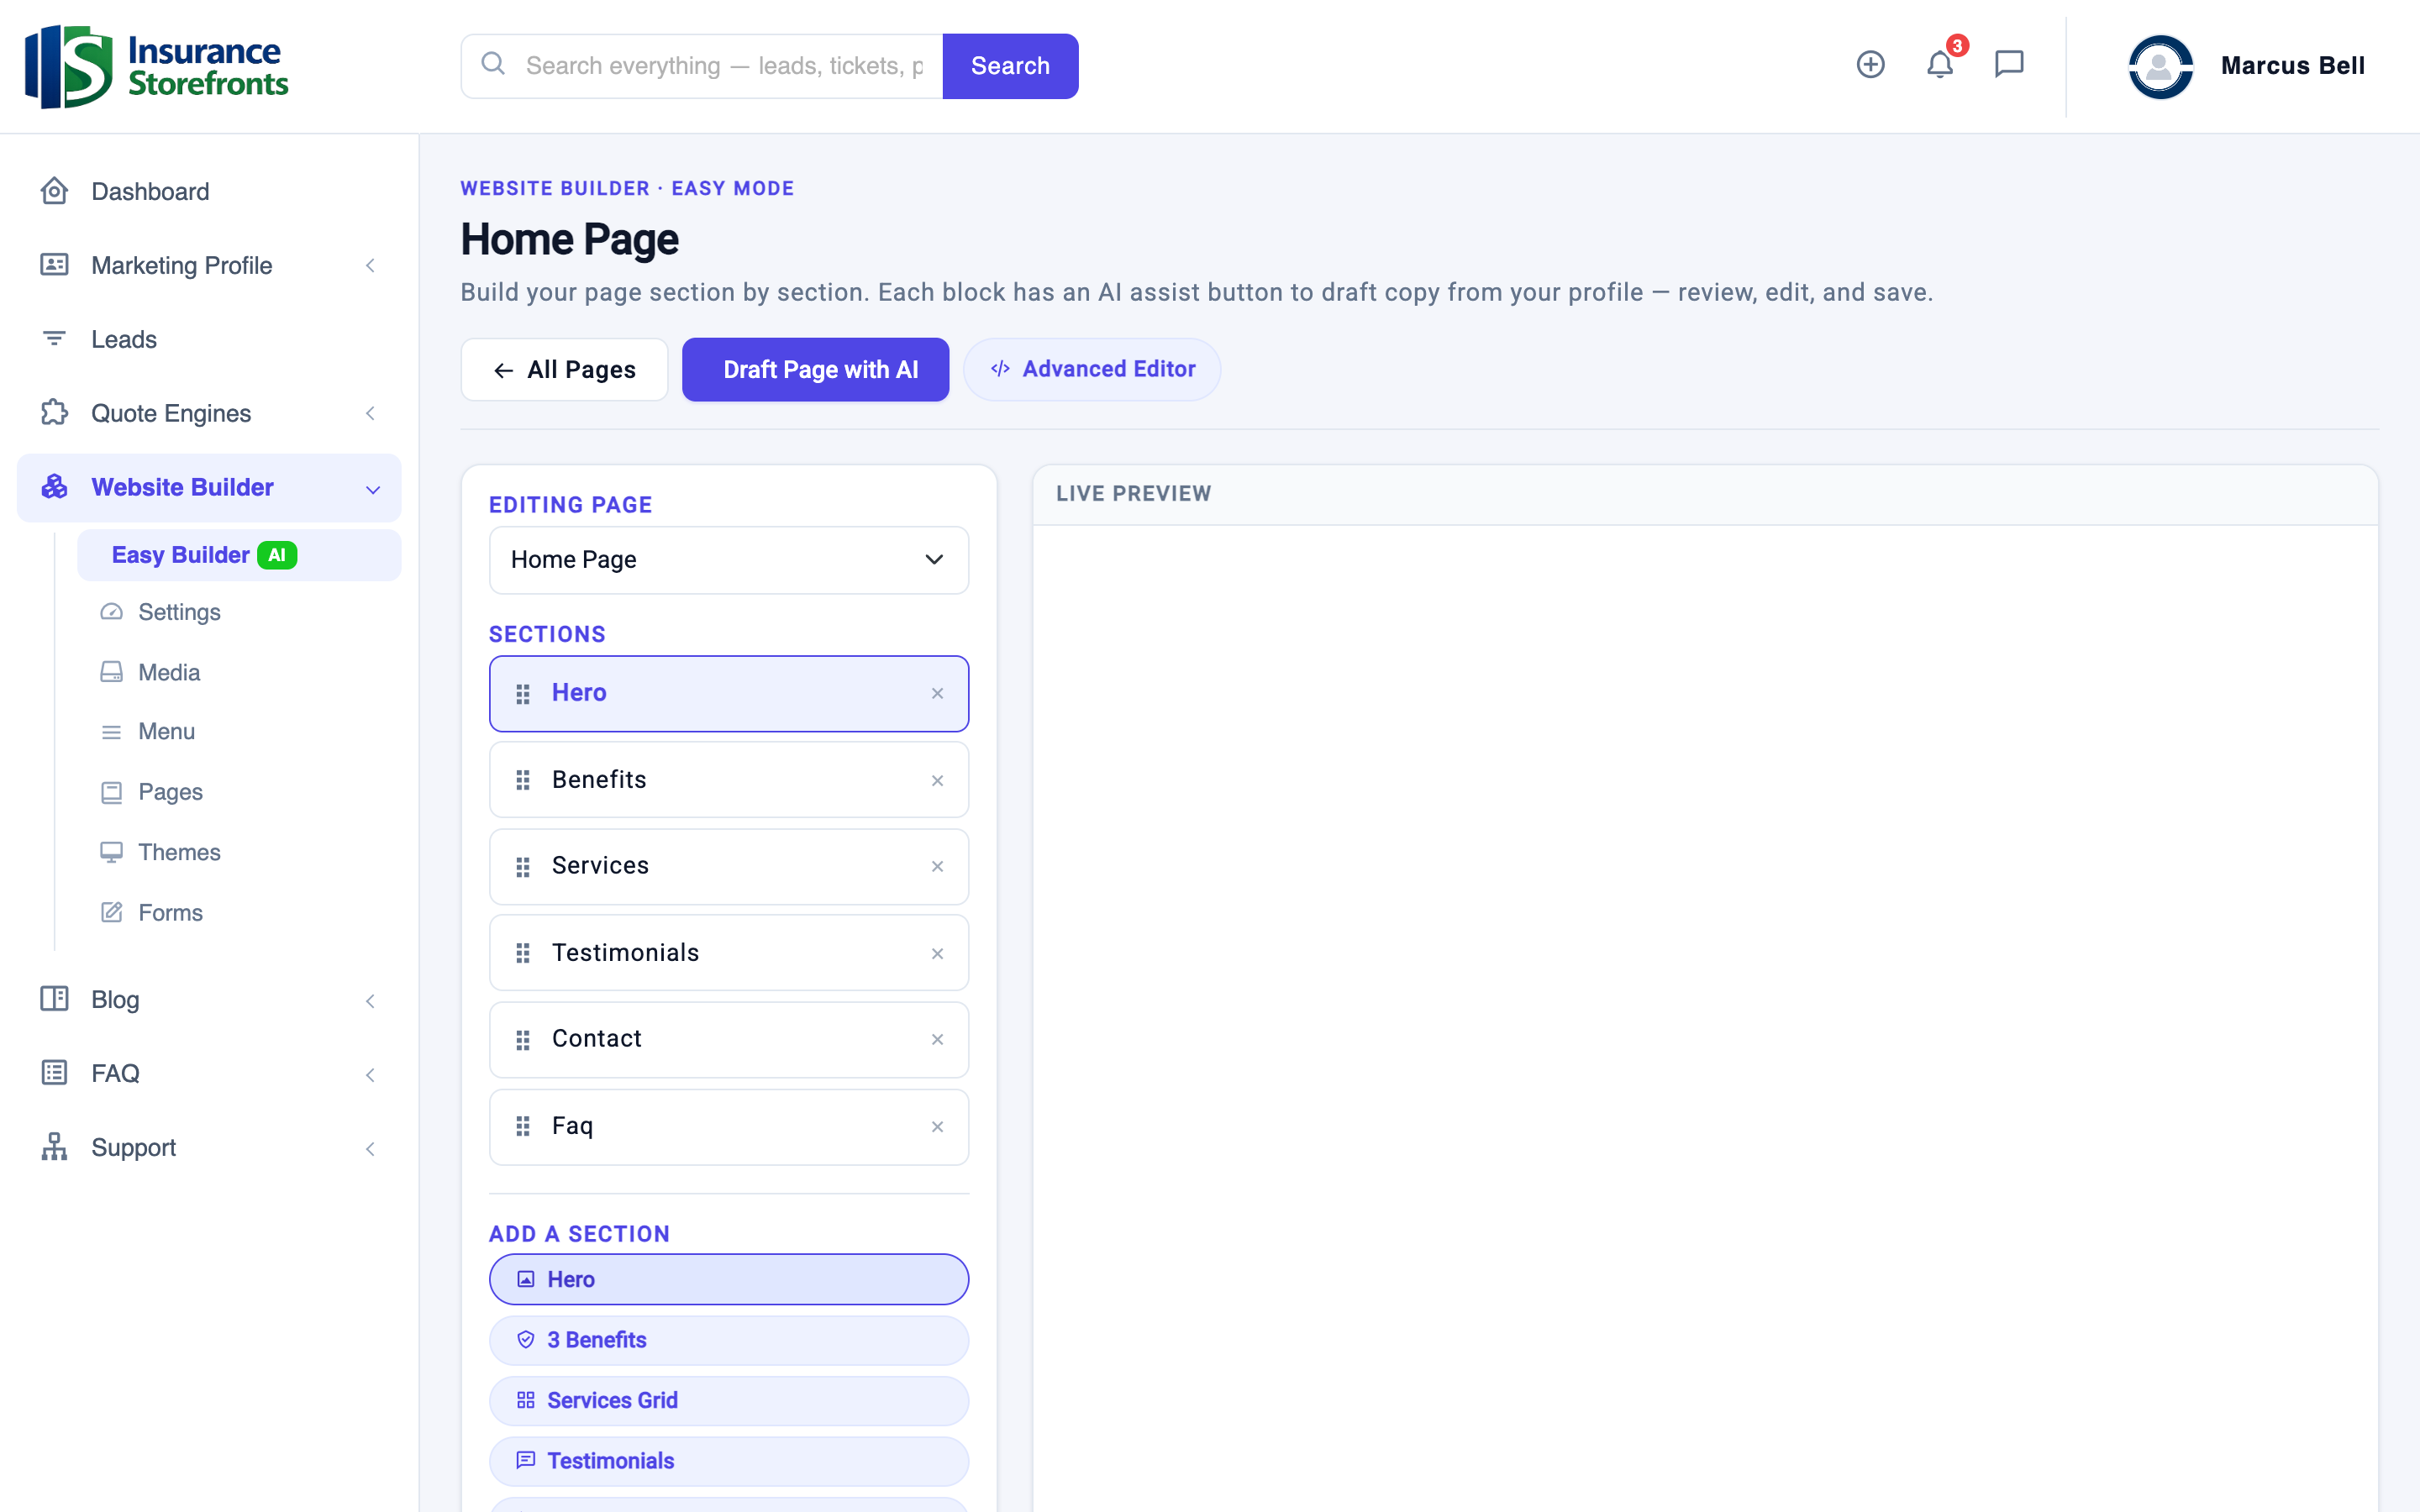Click the FAQ list icon
The height and width of the screenshot is (1512, 2420).
tap(55, 1073)
